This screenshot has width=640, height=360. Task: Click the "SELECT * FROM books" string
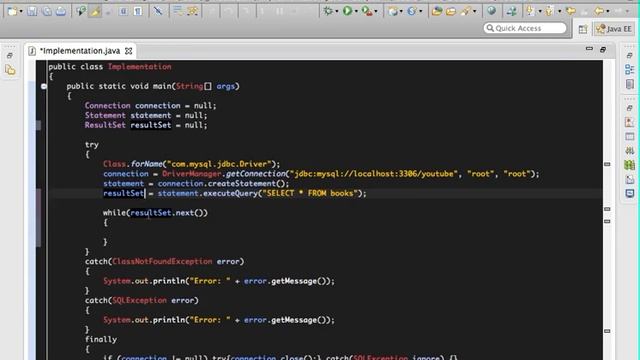(x=310, y=193)
